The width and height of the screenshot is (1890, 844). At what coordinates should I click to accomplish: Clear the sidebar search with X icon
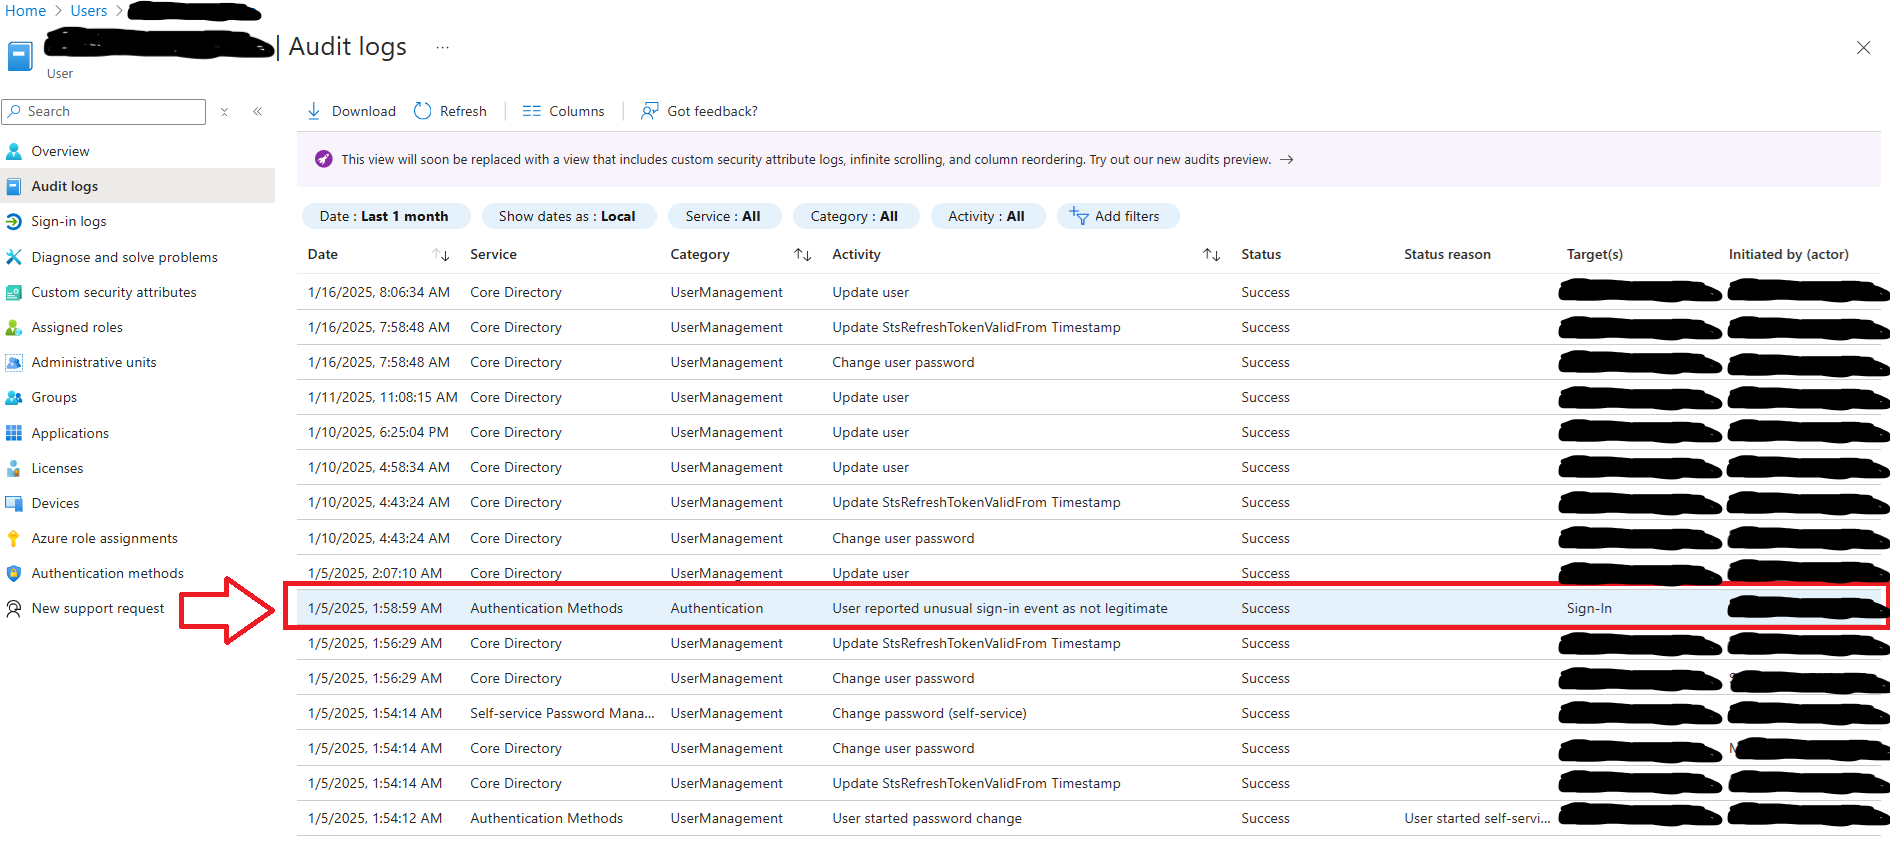coord(225,112)
